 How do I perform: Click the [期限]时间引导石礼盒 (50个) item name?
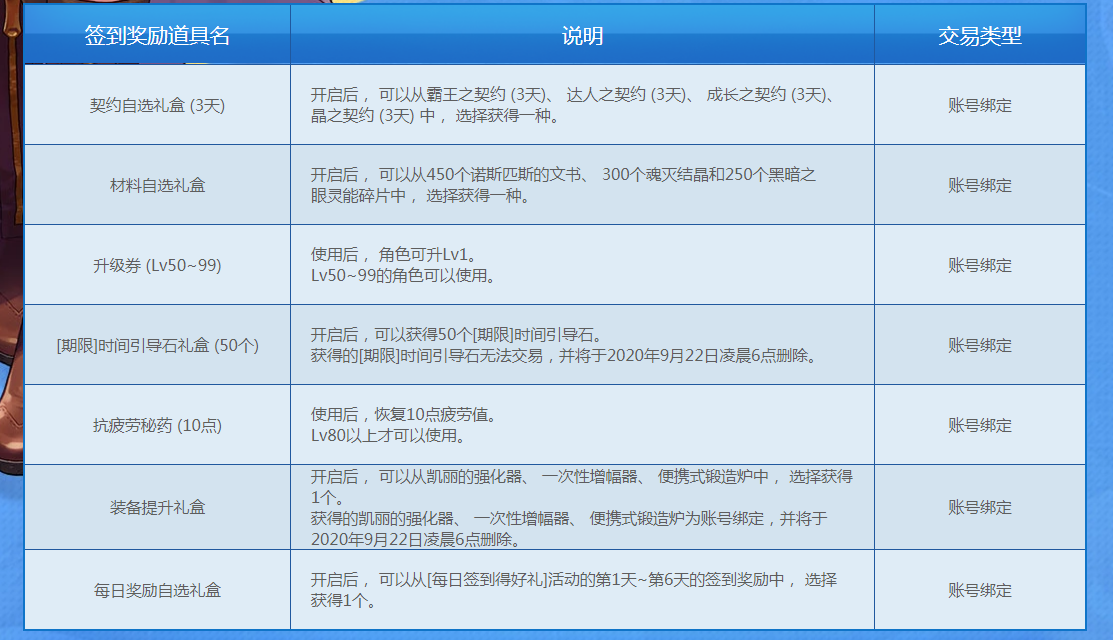(x=157, y=345)
